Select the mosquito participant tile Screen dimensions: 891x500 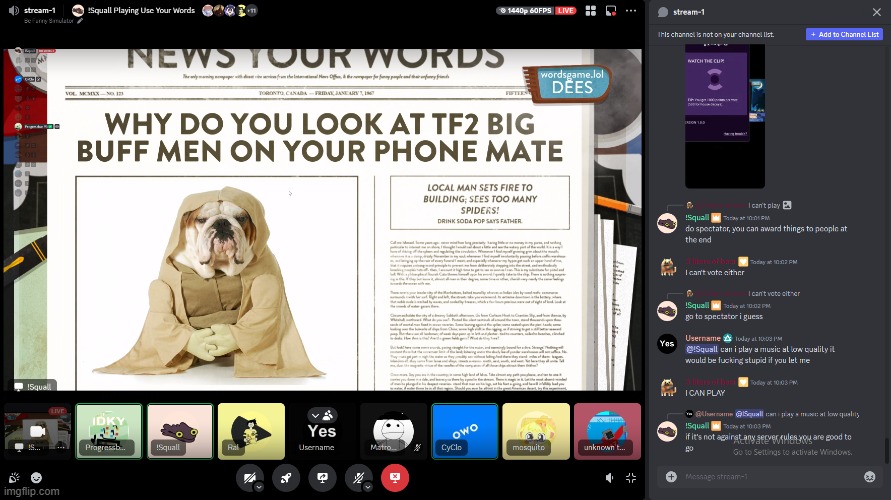click(x=536, y=431)
